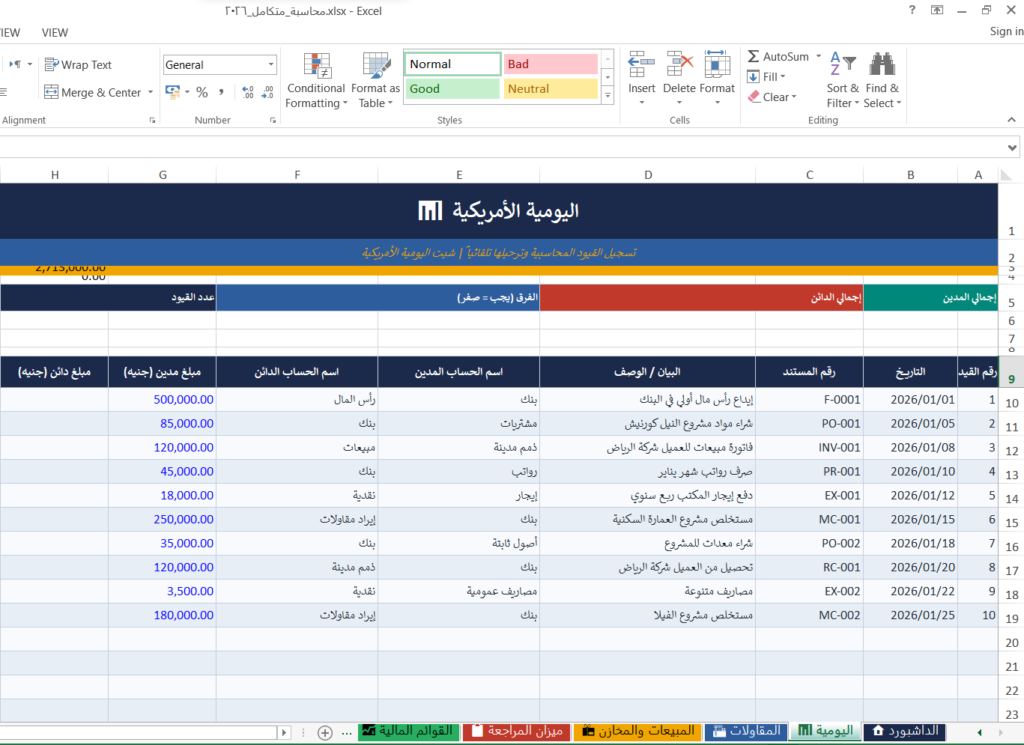
Task: Click the Wrap Text button
Action: tap(78, 65)
